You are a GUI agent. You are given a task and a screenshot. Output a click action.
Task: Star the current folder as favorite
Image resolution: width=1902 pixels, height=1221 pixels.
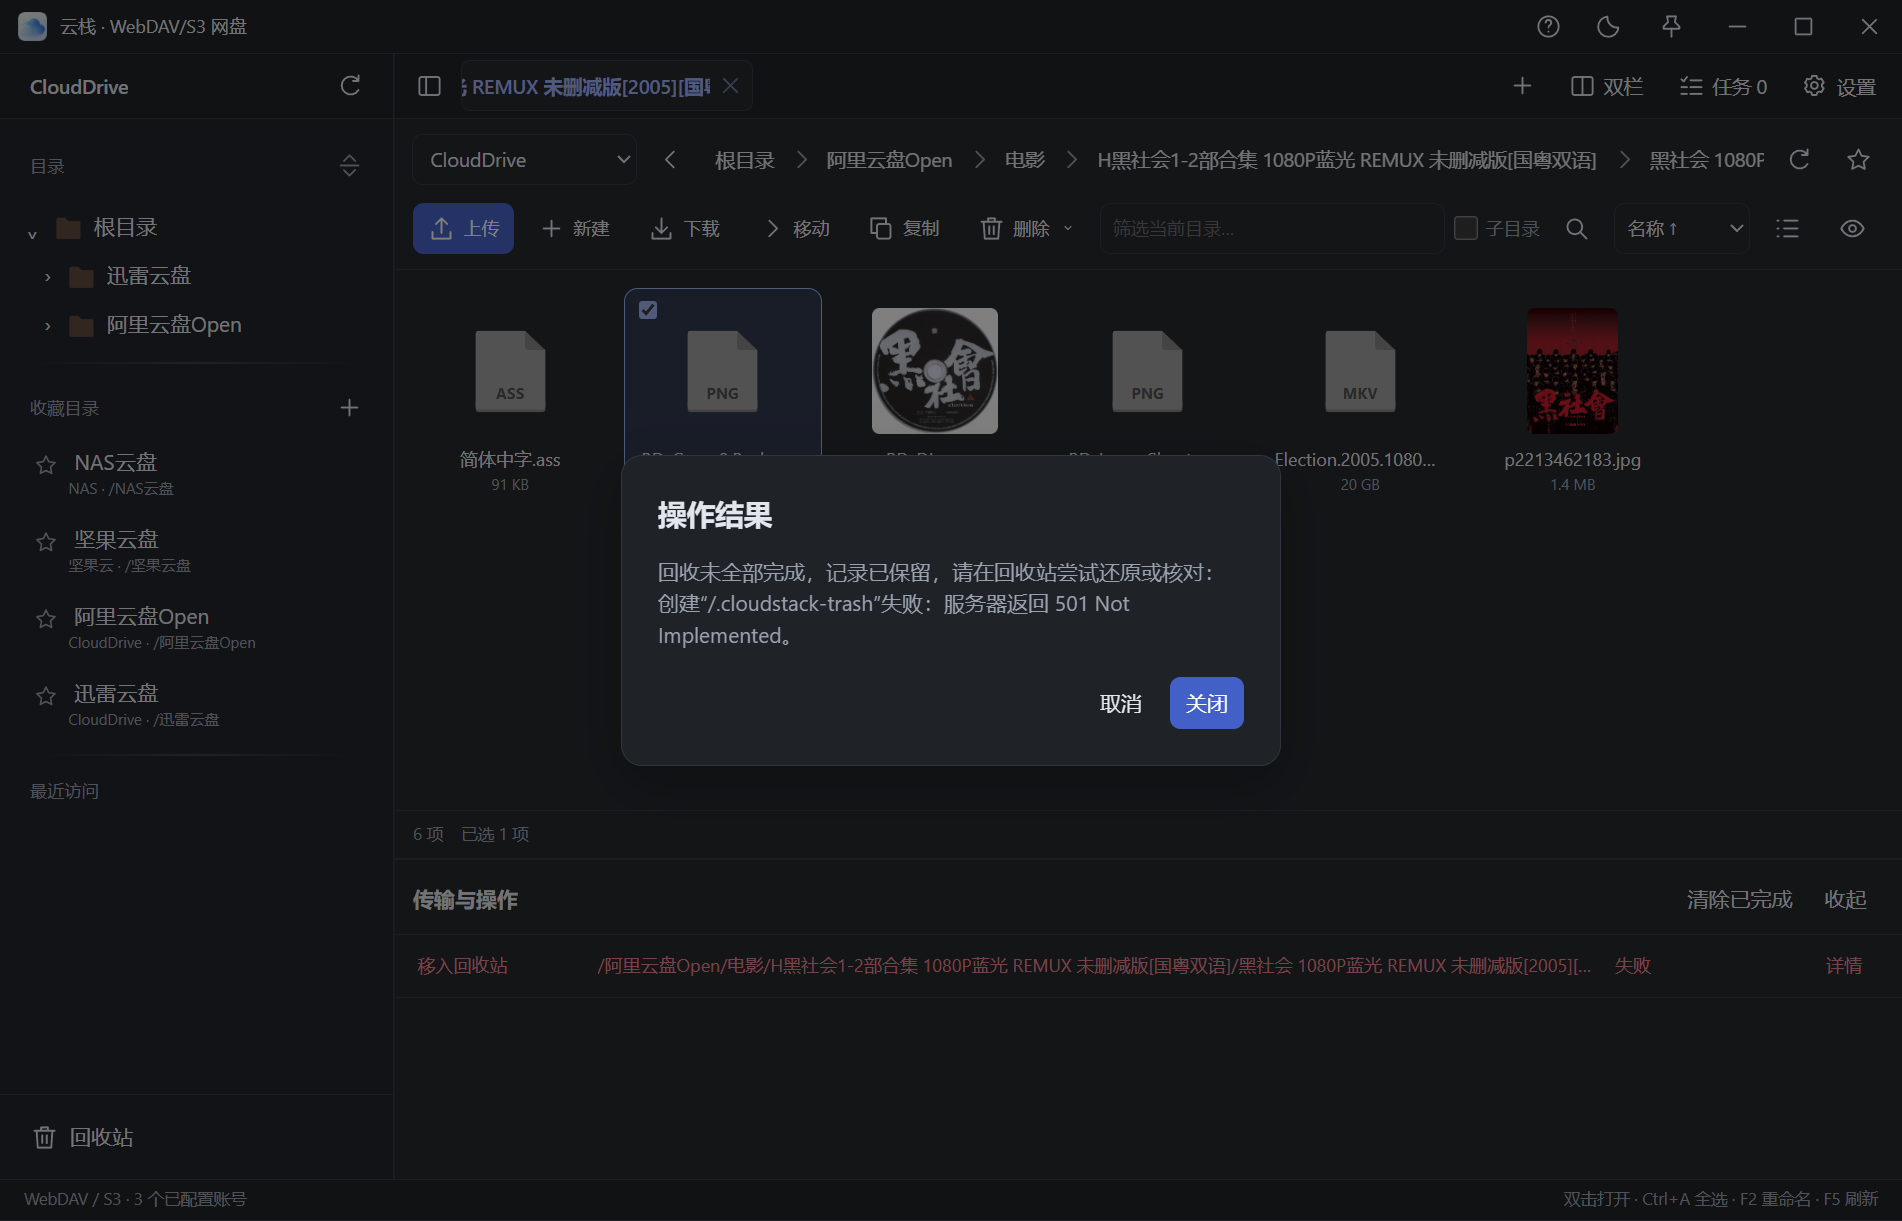click(1858, 160)
